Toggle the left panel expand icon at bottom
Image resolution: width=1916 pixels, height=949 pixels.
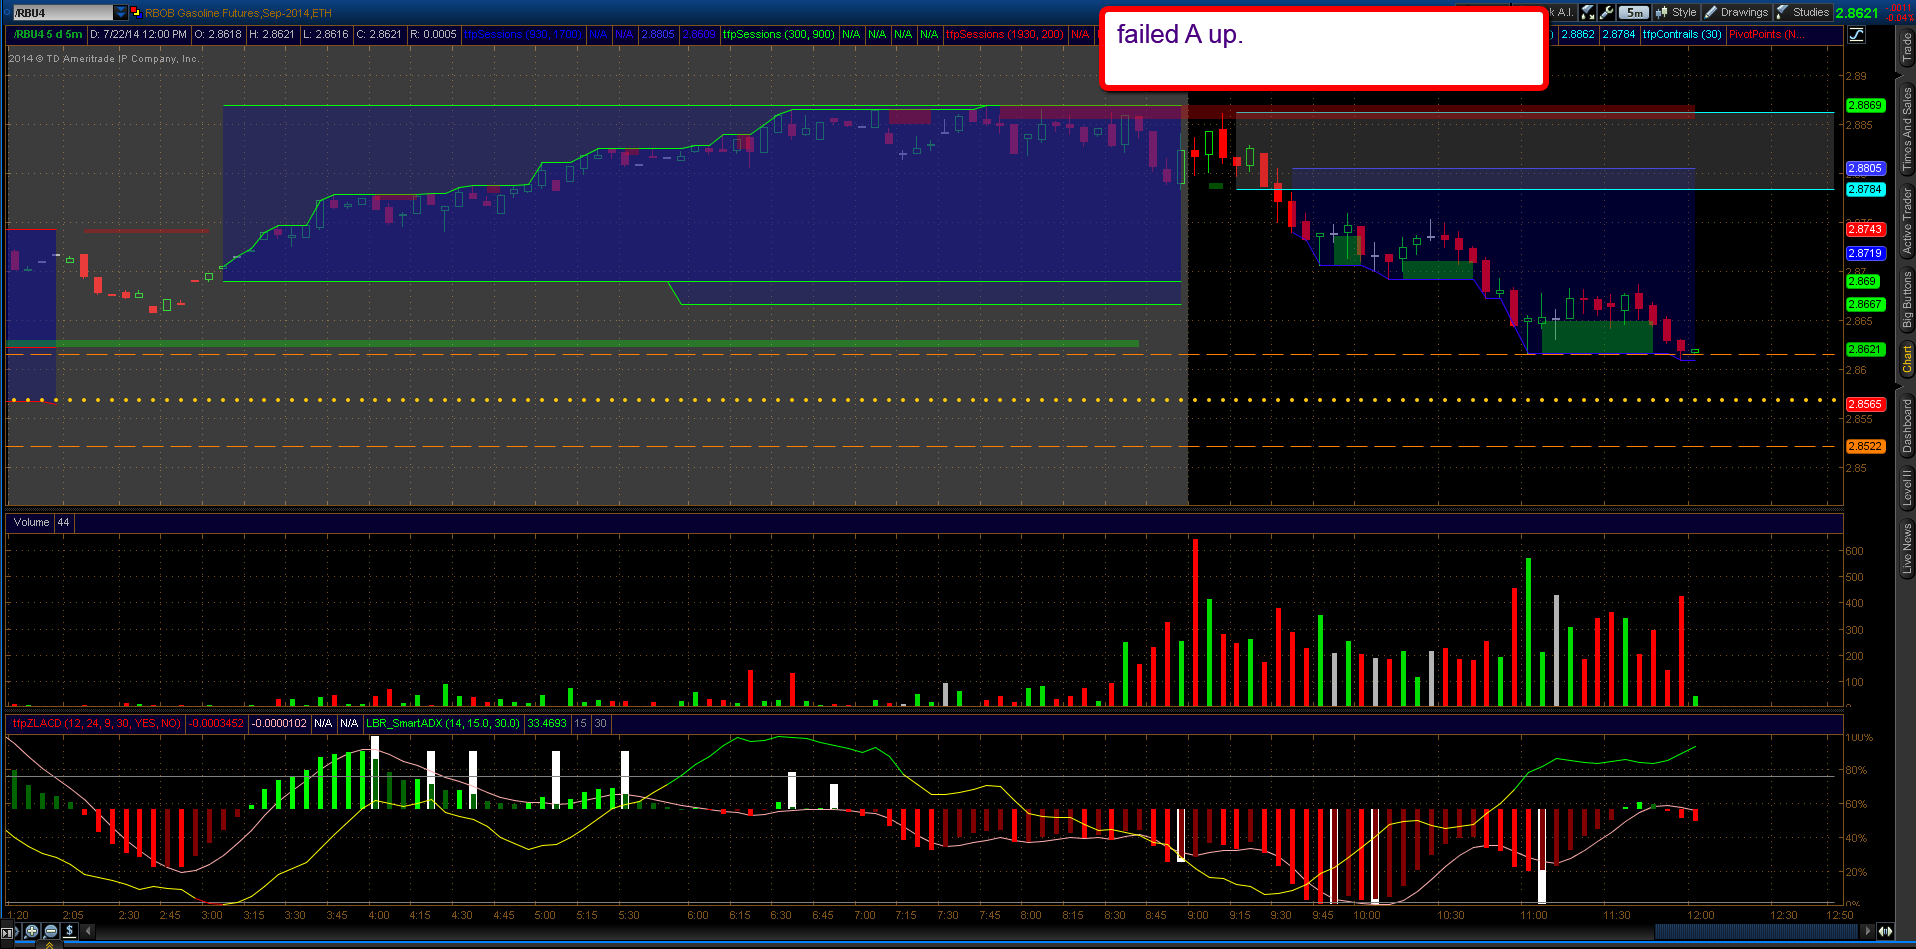tap(7, 932)
